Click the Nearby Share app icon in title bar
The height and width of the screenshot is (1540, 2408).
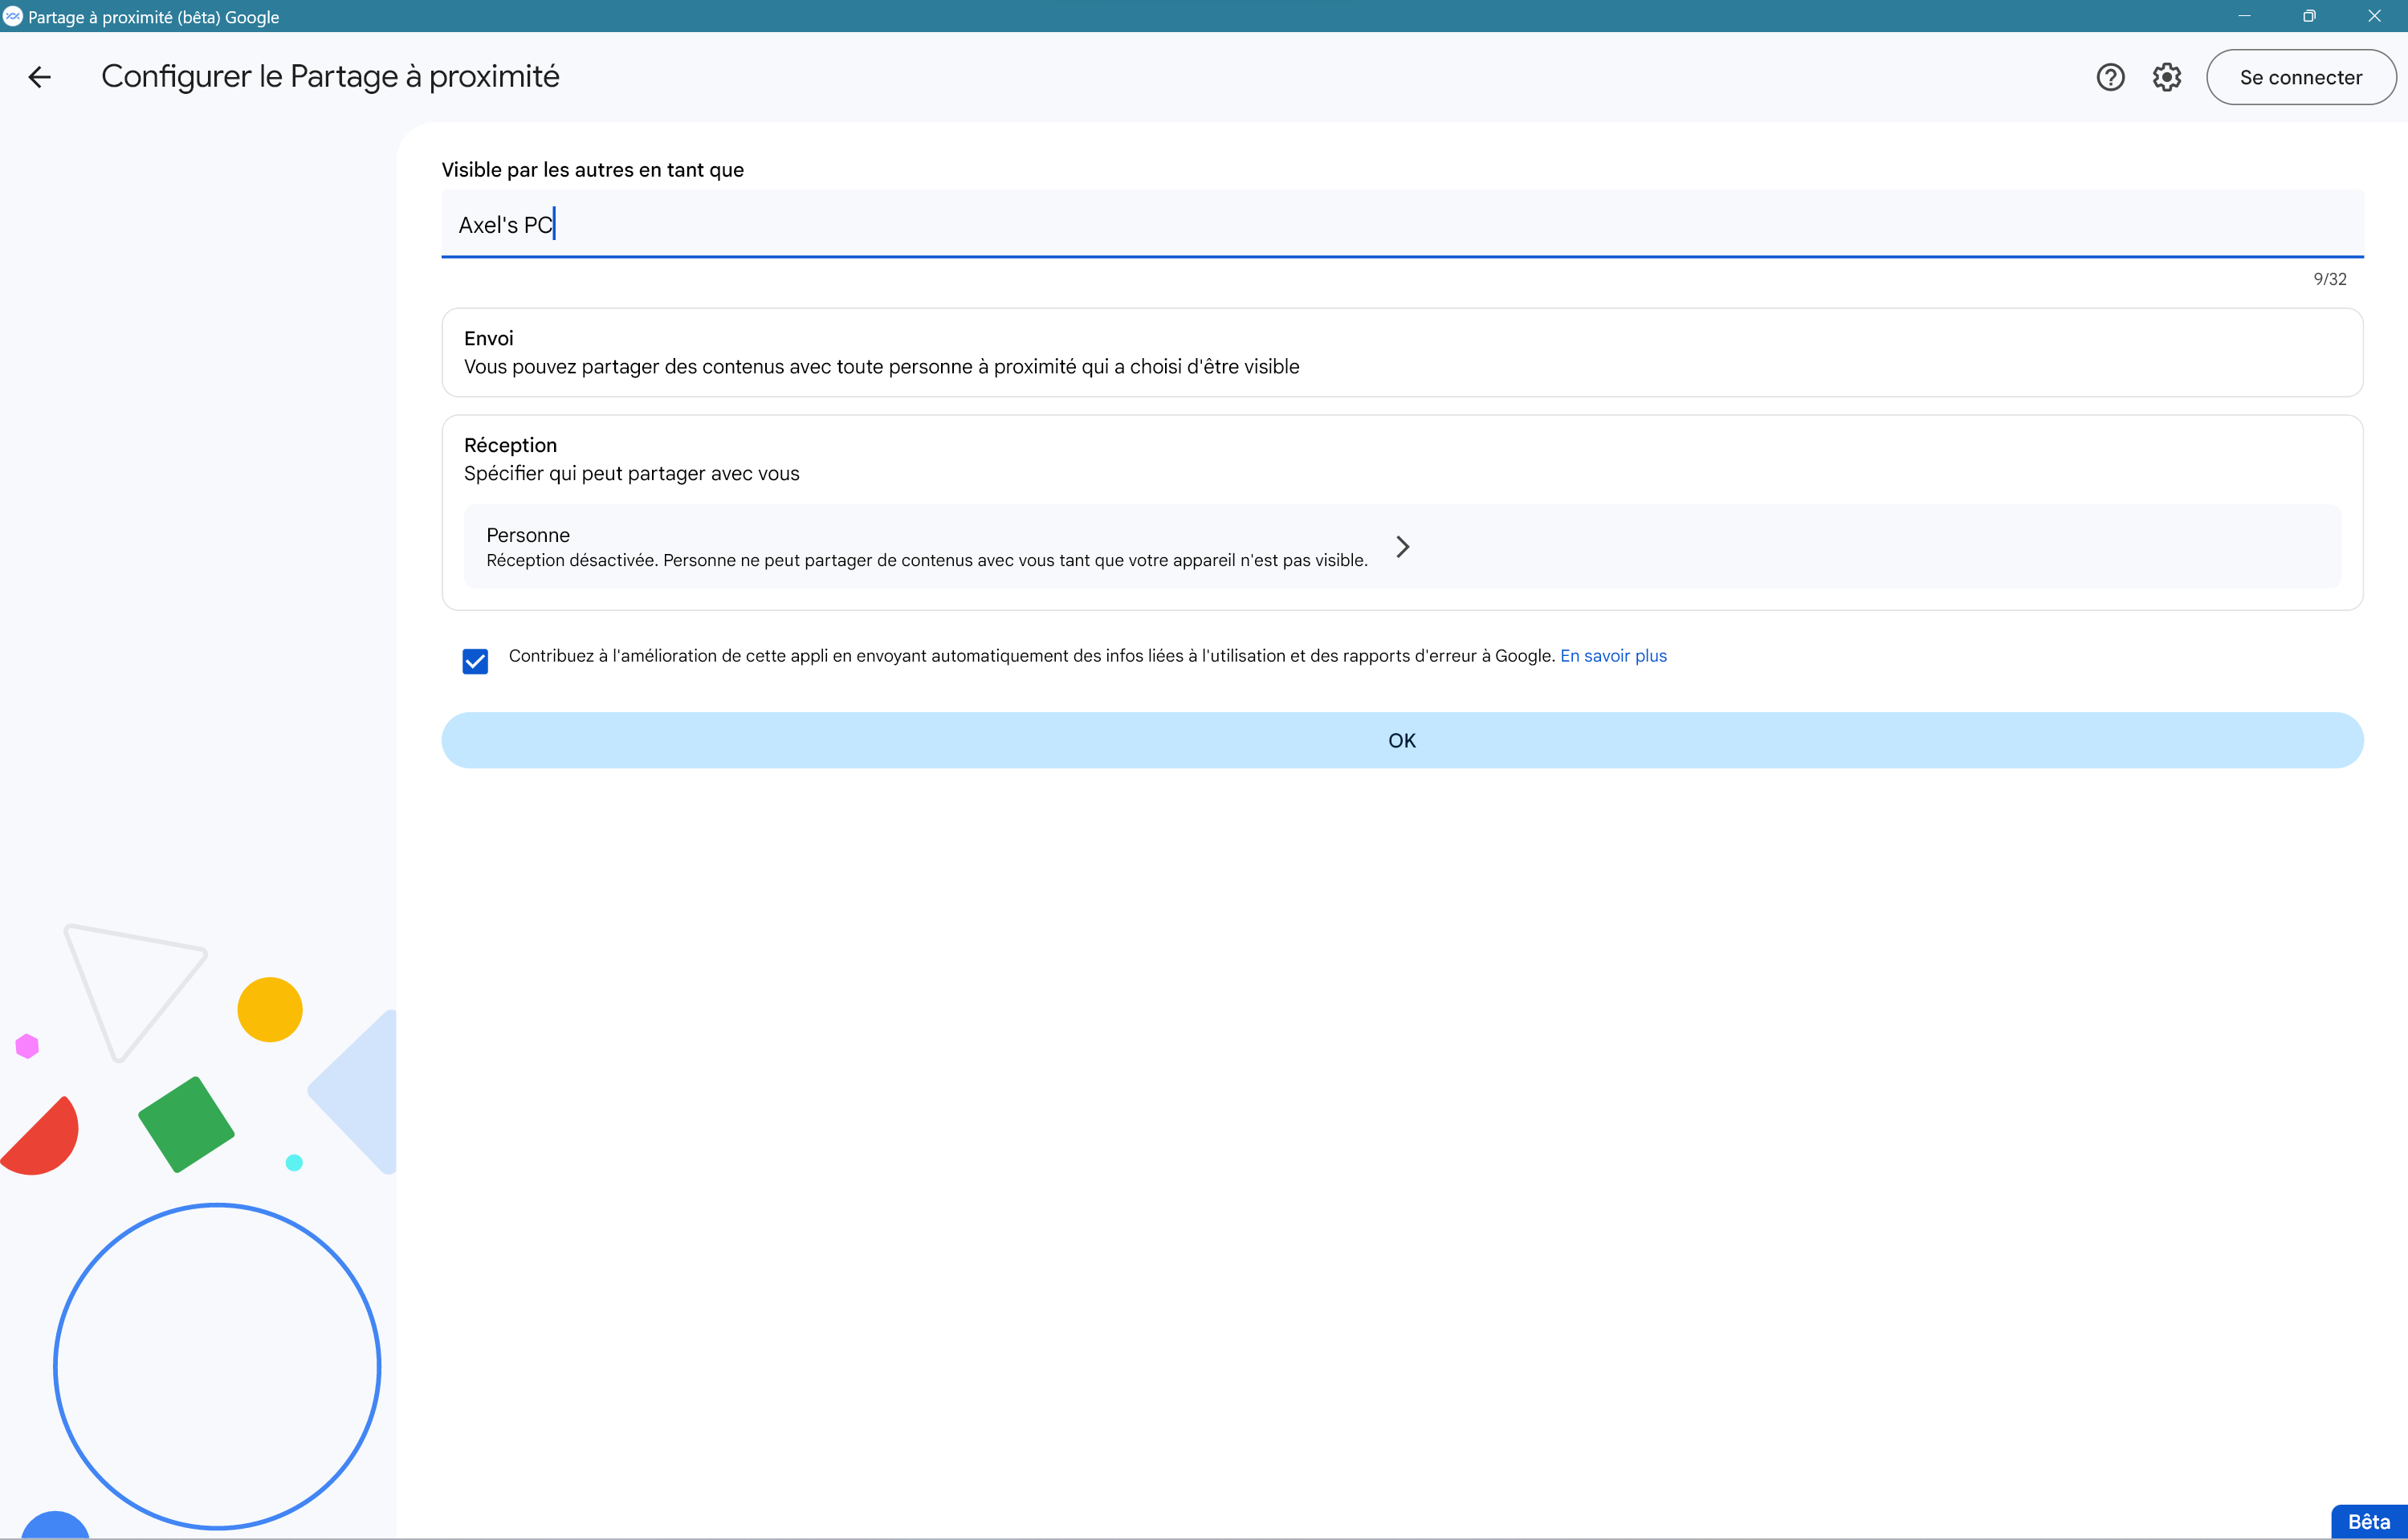13,16
